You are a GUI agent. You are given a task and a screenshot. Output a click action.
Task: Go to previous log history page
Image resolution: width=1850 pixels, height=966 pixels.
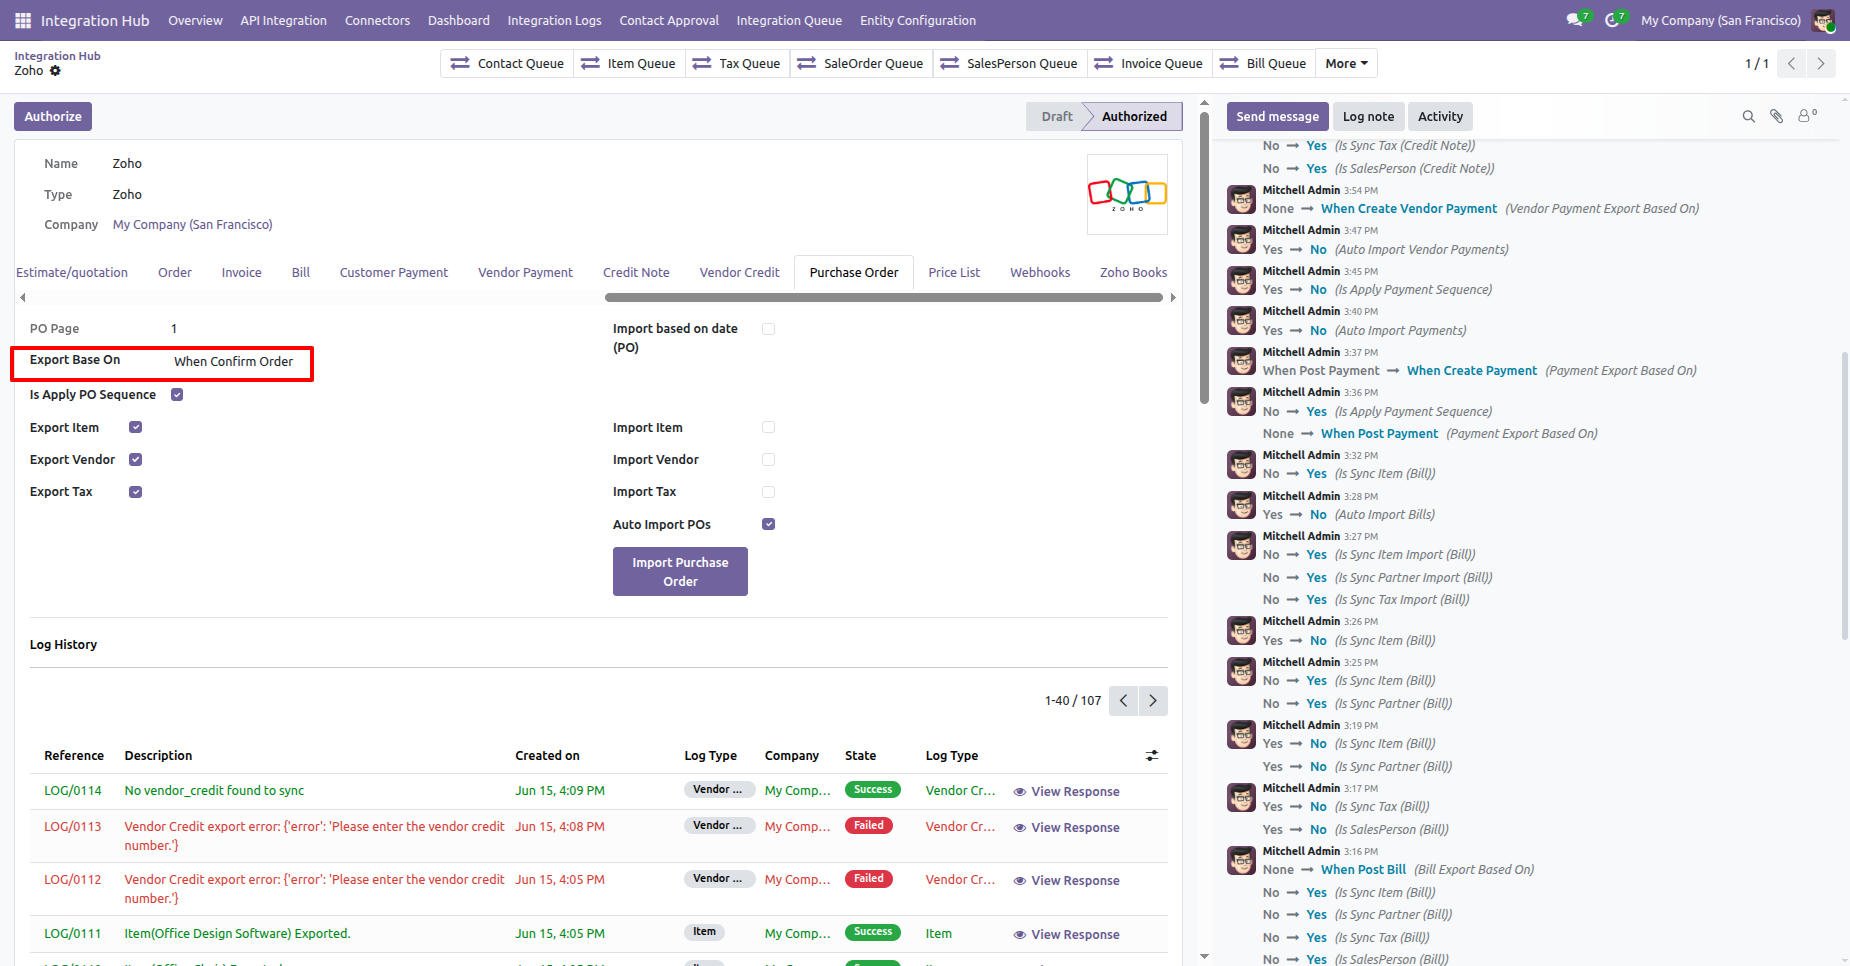point(1124,701)
